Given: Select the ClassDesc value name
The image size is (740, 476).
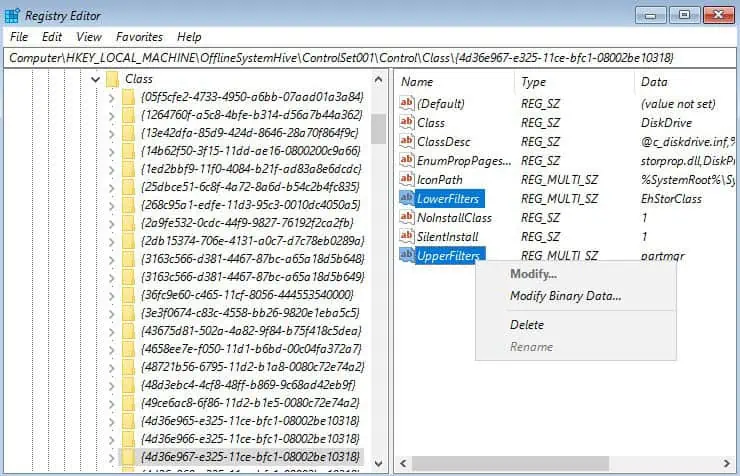Looking at the screenshot, I should pos(444,142).
